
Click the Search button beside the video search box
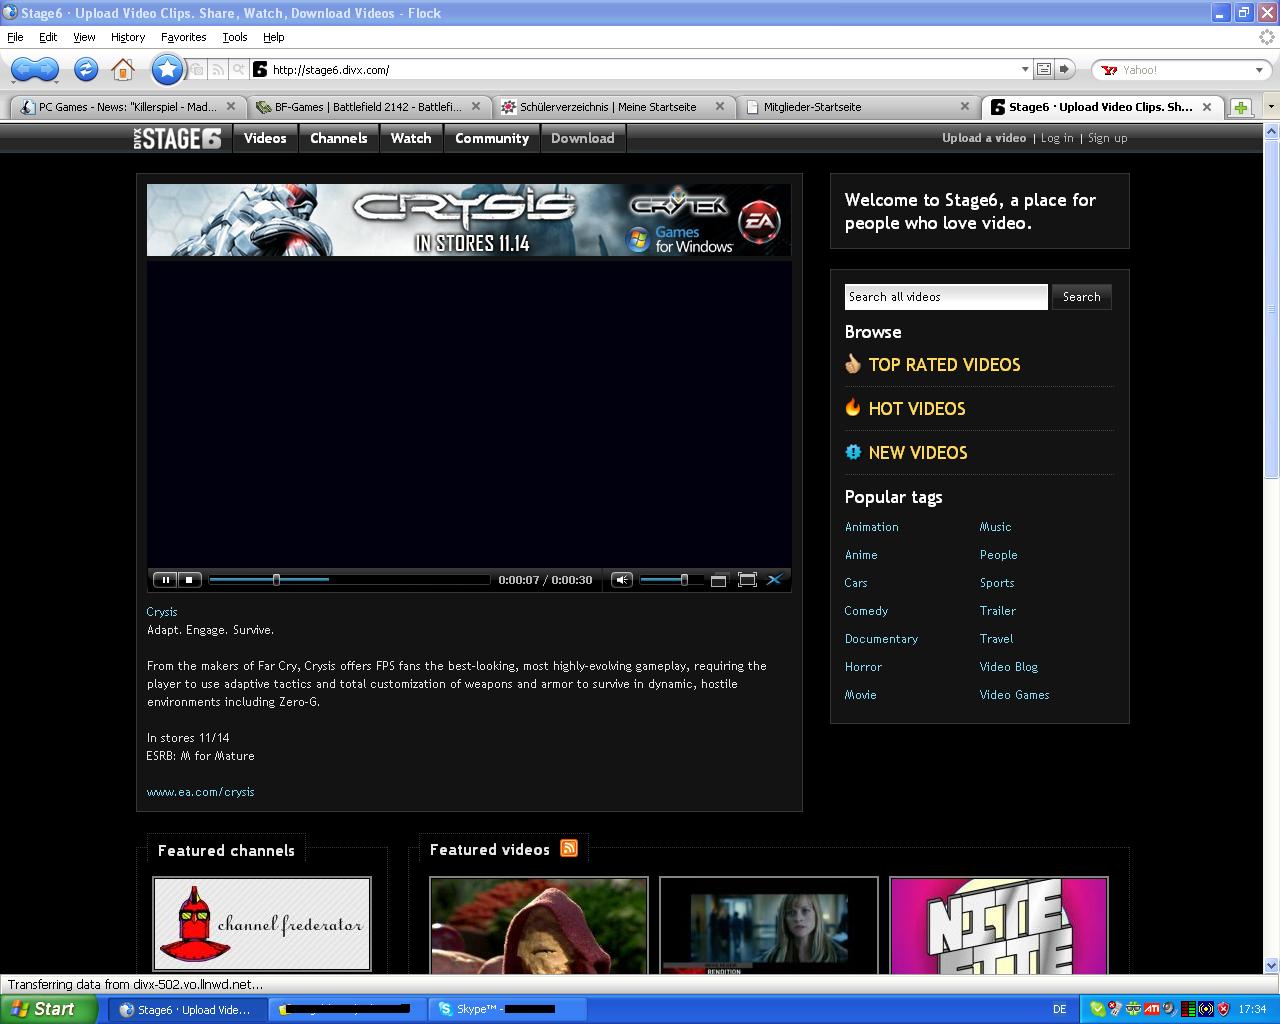[1081, 297]
